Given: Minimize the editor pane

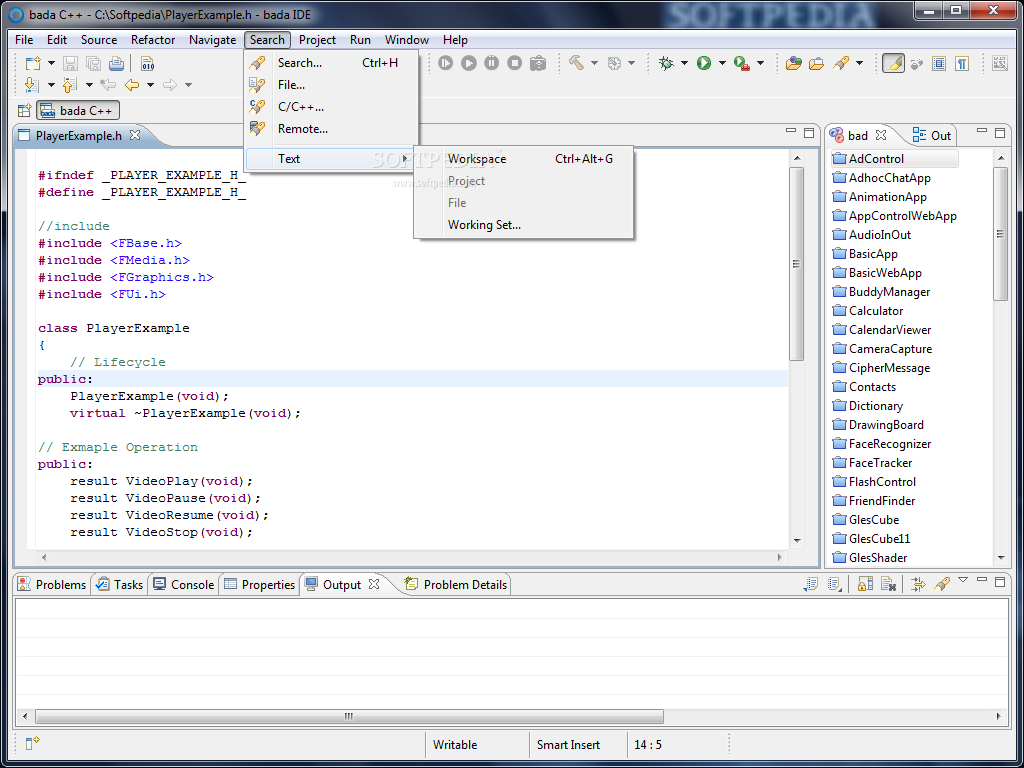Looking at the screenshot, I should [791, 132].
